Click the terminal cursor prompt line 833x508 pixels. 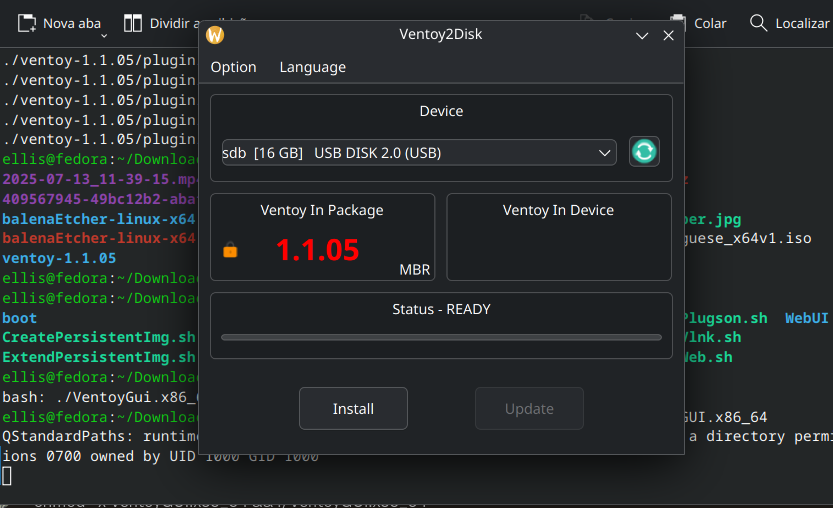tap(7, 476)
